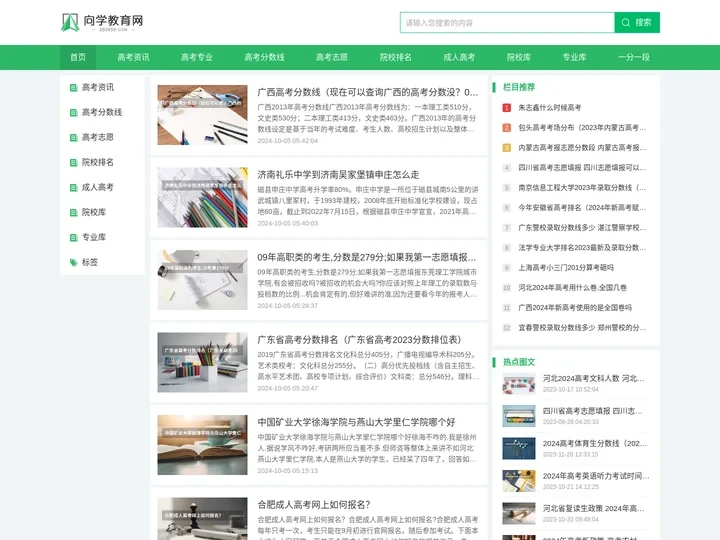Open rank 11 item 广西2024年新高考使用的是全国卷吗

[575, 308]
